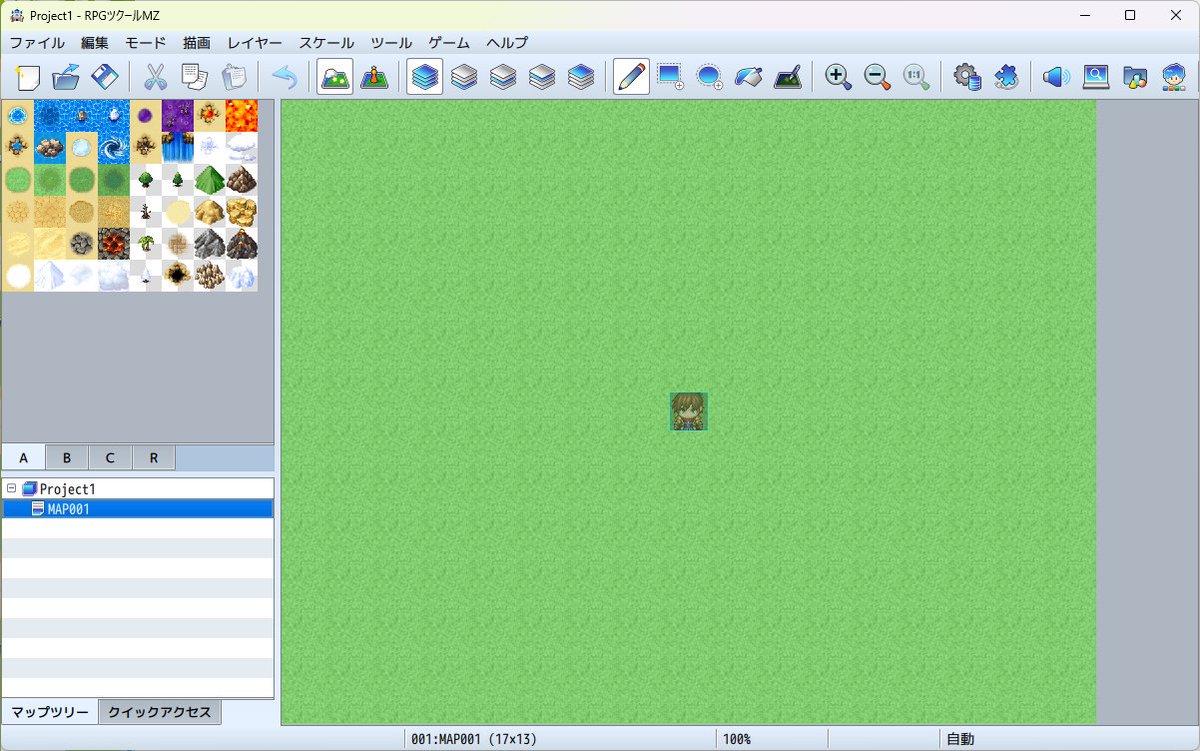
Task: Click the New Project icon
Action: pyautogui.click(x=28, y=77)
